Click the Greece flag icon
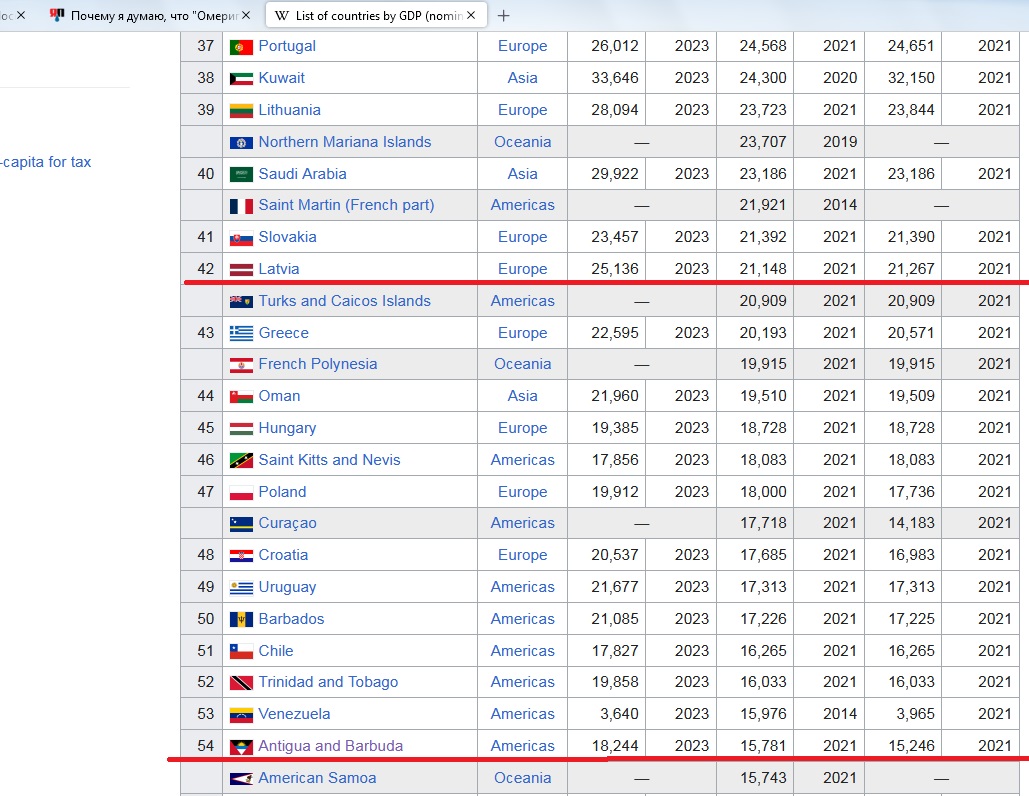The width and height of the screenshot is (1029, 796). click(x=241, y=333)
